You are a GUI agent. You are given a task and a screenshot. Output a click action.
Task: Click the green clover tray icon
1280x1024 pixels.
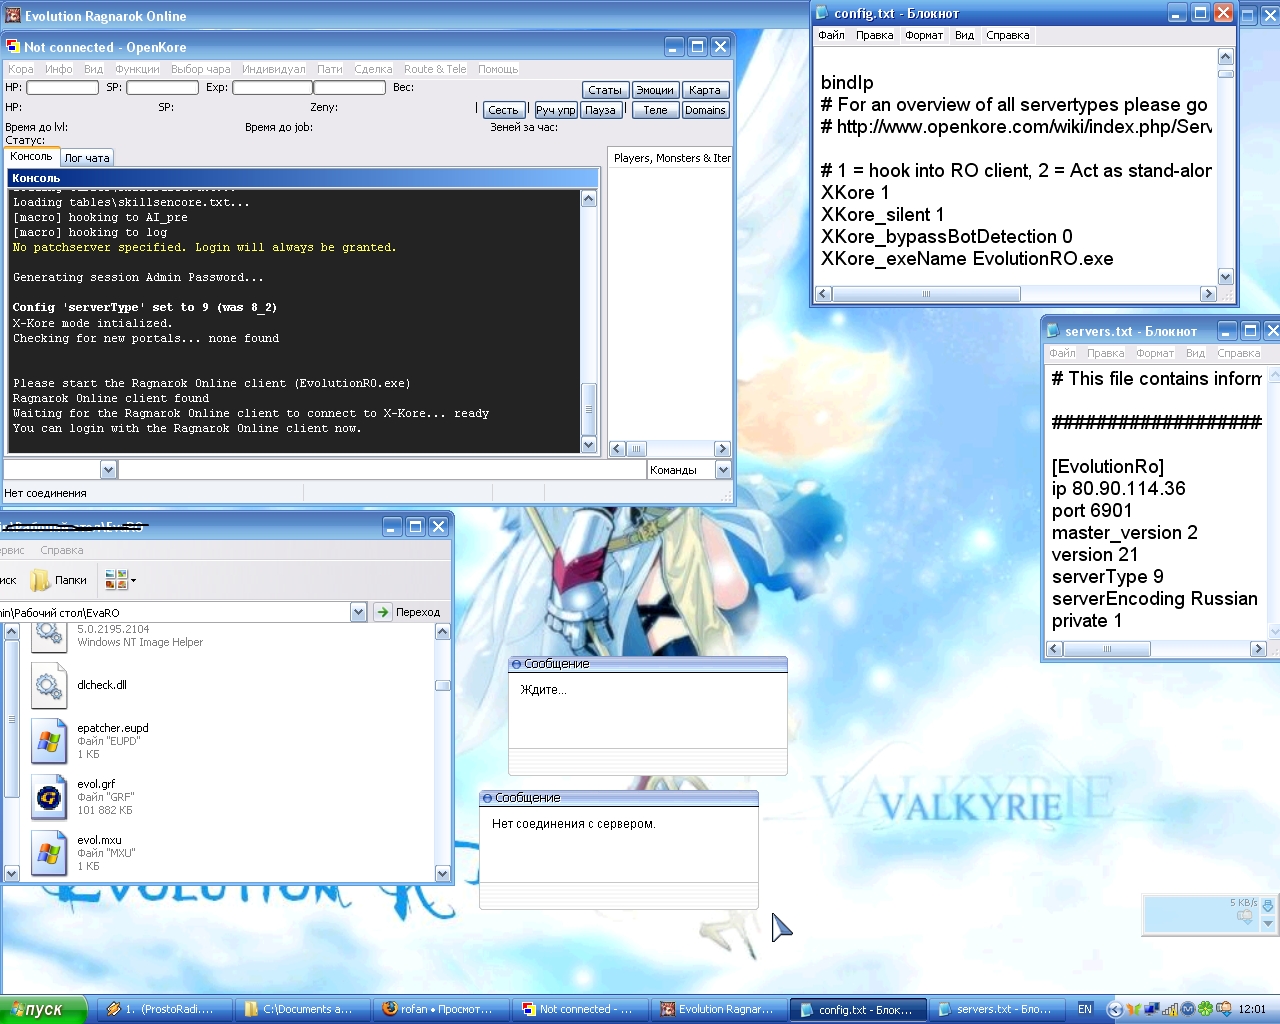pos(1206,1010)
